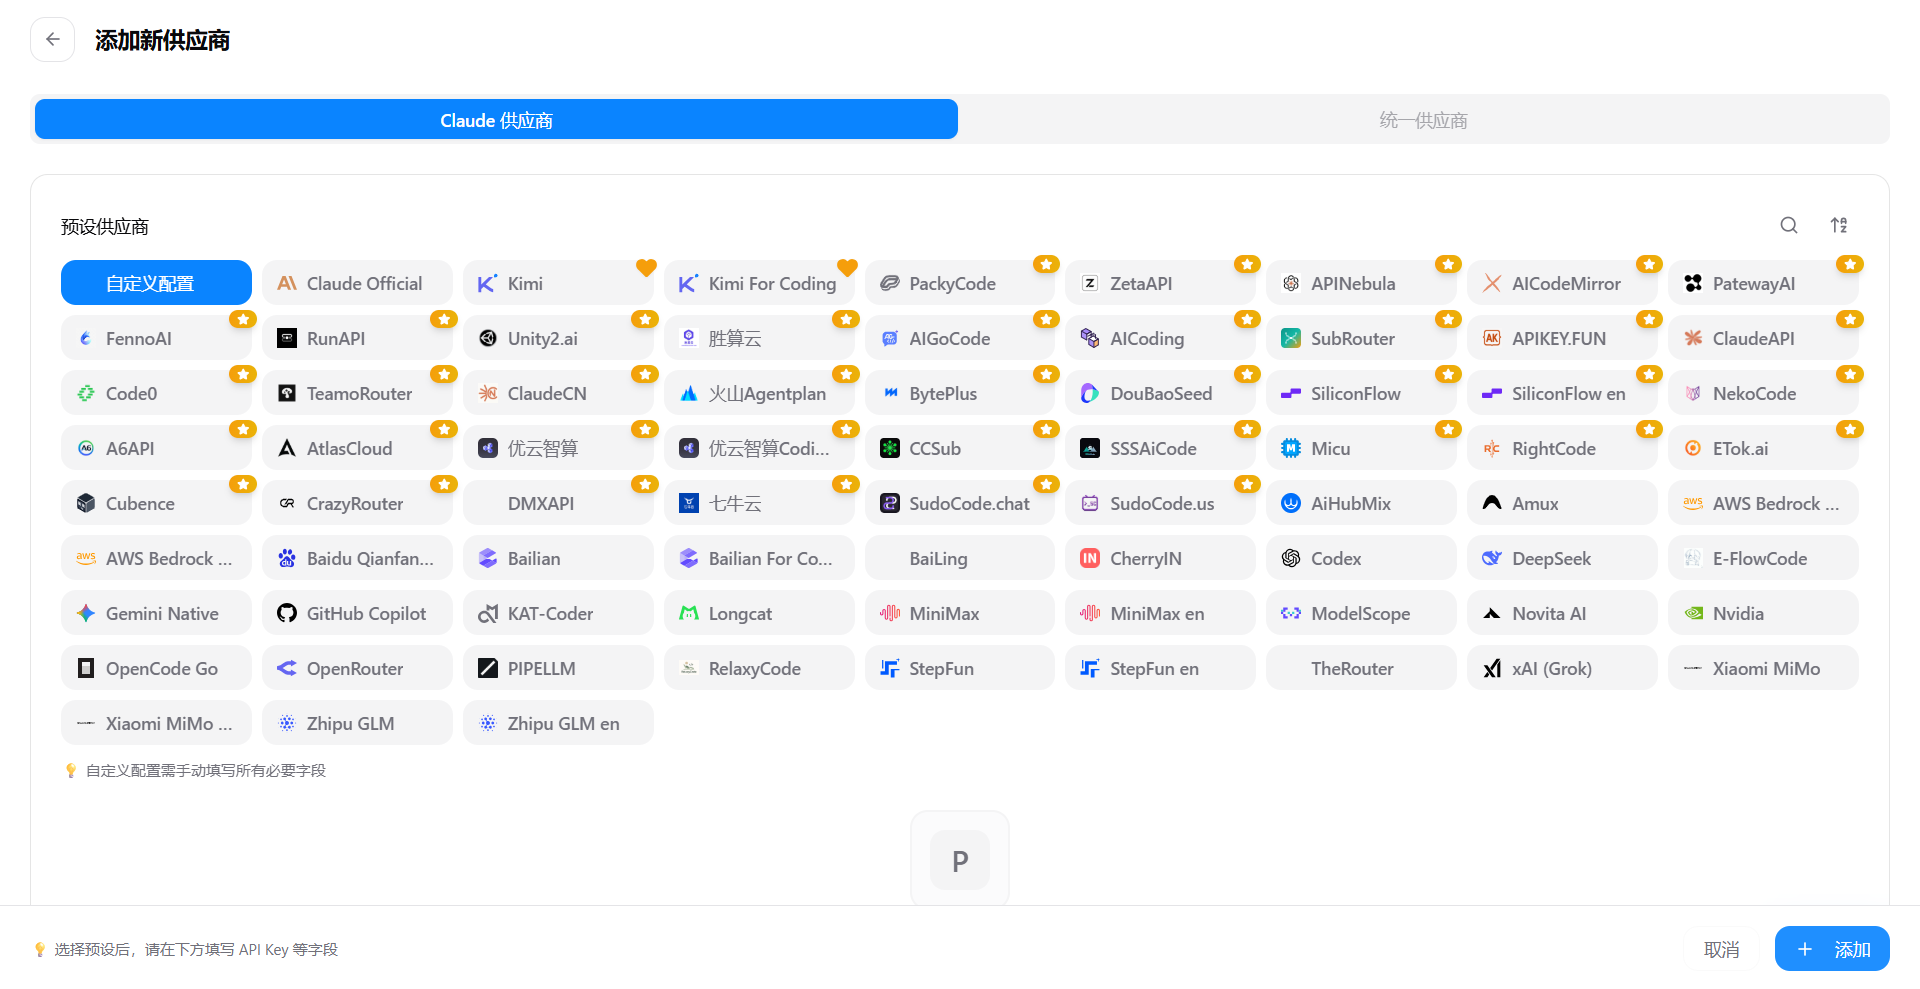This screenshot has width=1920, height=989.
Task: Select the xAI (Grok) provider
Action: click(x=1562, y=668)
